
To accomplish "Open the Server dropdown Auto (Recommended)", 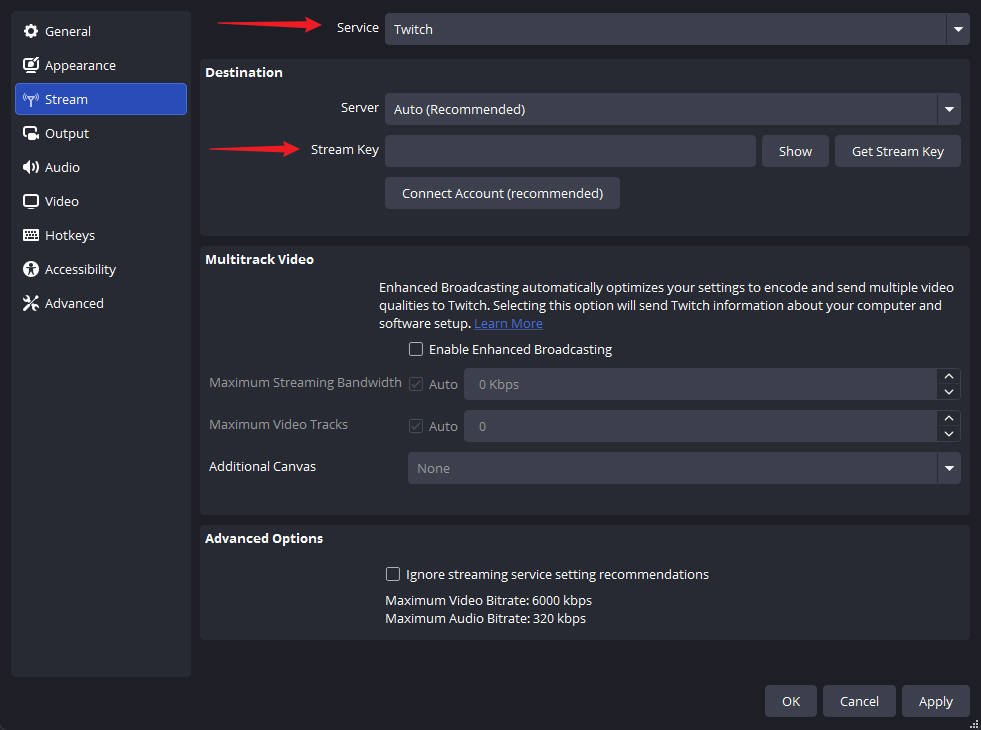I will coord(673,109).
